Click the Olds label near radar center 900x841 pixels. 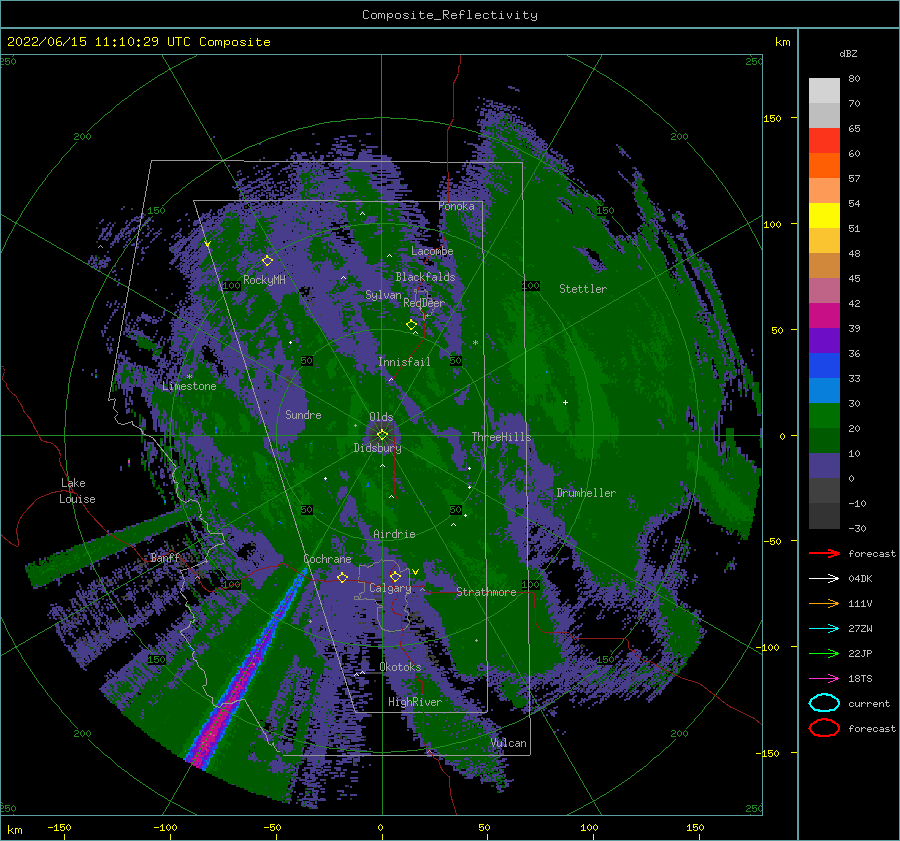pyautogui.click(x=381, y=417)
